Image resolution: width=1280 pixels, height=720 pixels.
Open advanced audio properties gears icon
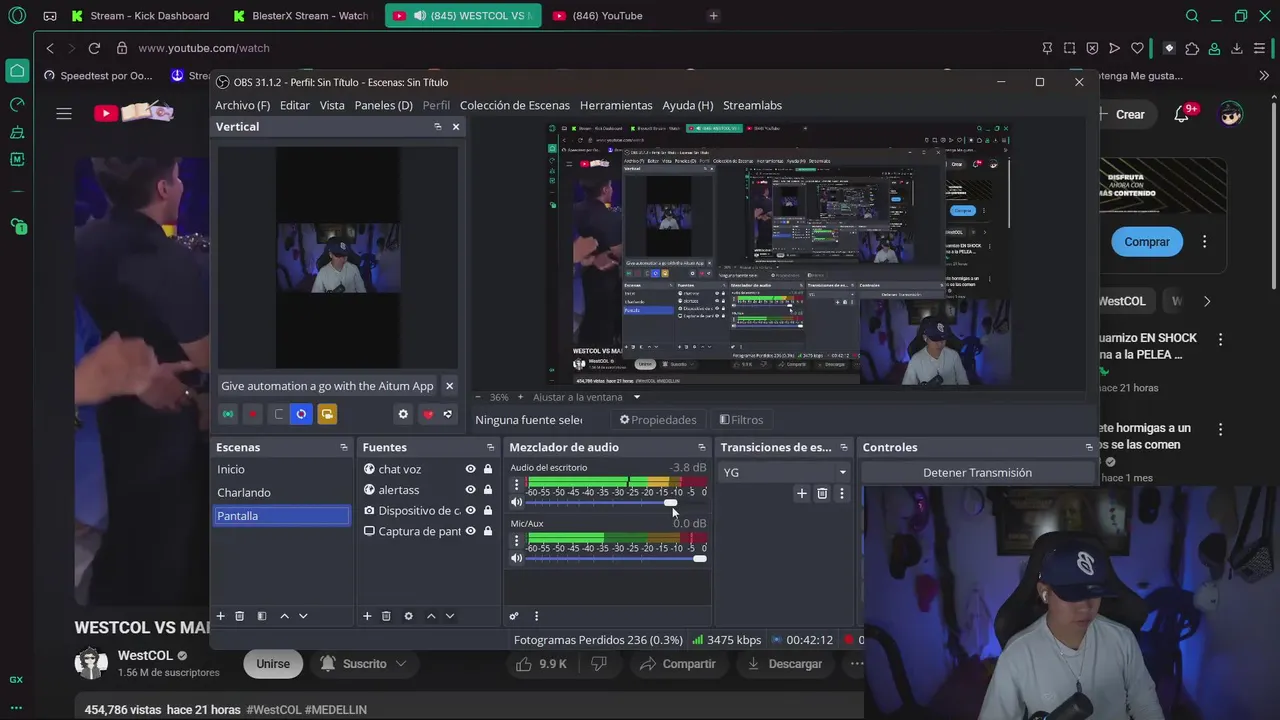tap(514, 616)
